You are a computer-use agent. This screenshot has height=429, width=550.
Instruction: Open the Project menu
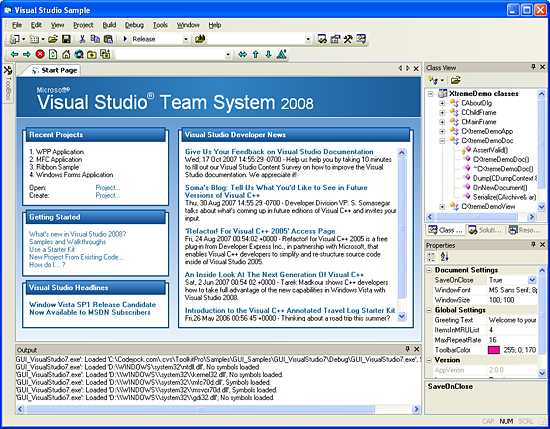coord(83,25)
